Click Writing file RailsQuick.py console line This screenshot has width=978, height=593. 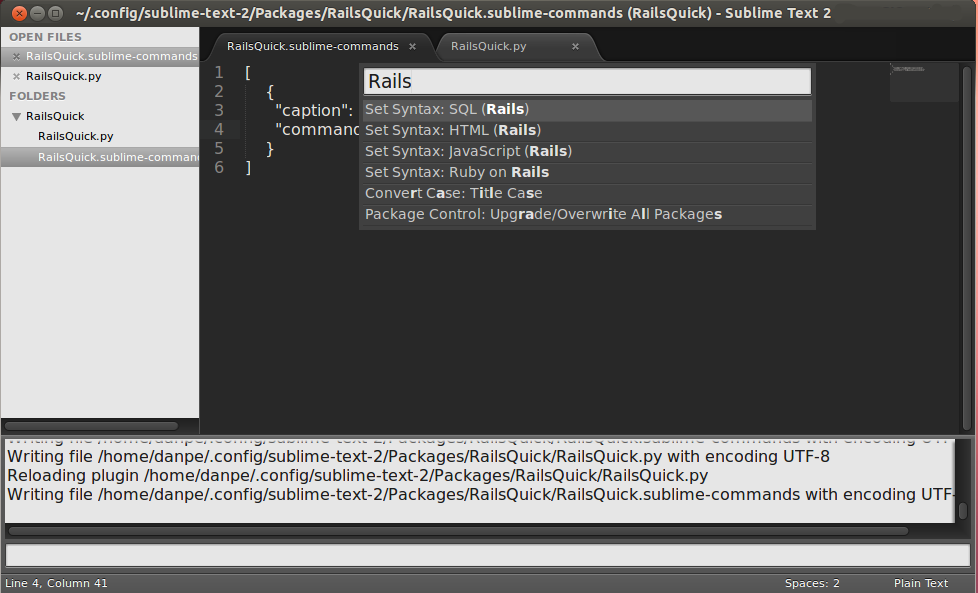point(419,457)
